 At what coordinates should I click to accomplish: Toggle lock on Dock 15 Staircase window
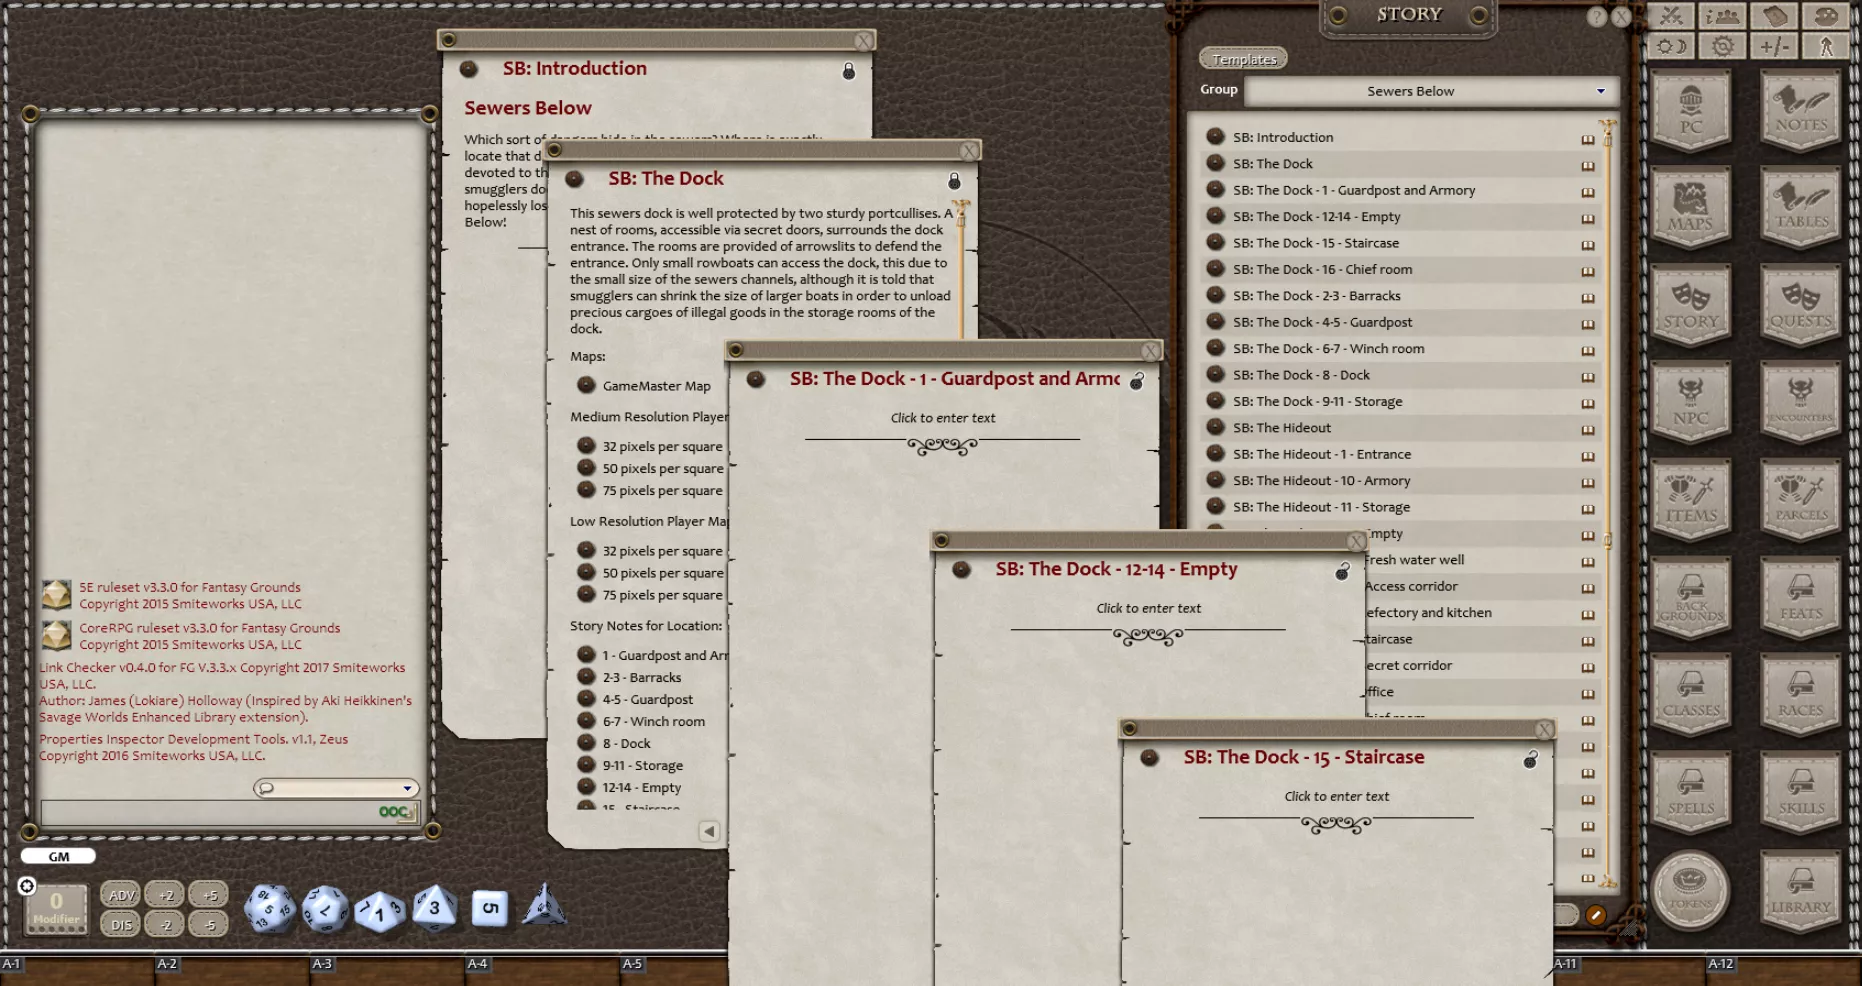1530,760
